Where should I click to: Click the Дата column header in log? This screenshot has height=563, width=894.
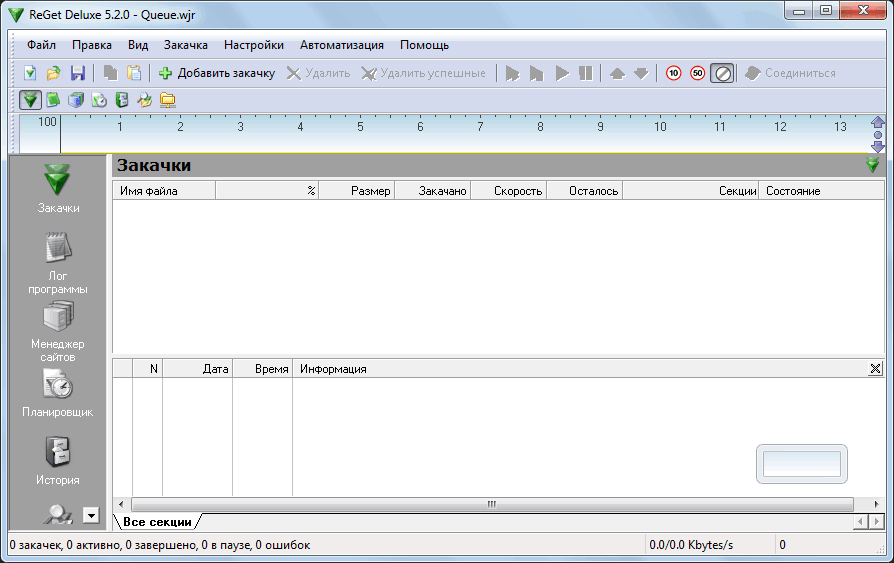coord(198,368)
